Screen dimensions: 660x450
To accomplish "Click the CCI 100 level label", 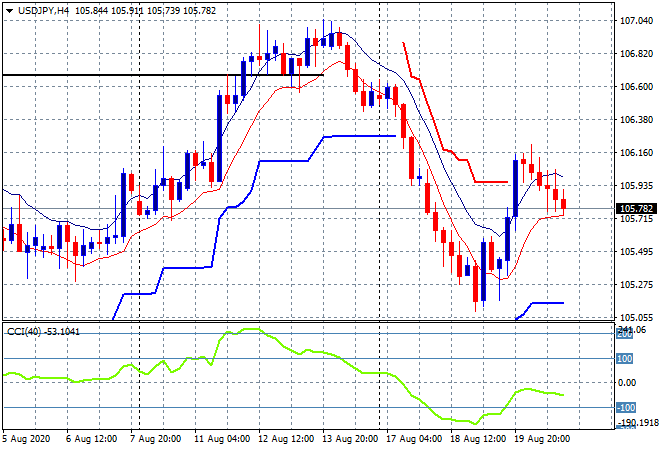I will [624, 359].
